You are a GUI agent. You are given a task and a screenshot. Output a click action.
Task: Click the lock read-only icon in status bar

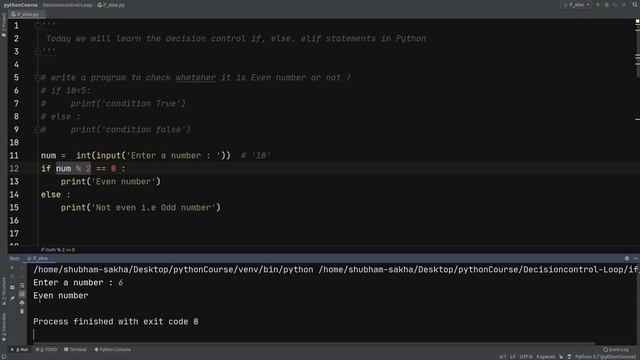pos(561,357)
